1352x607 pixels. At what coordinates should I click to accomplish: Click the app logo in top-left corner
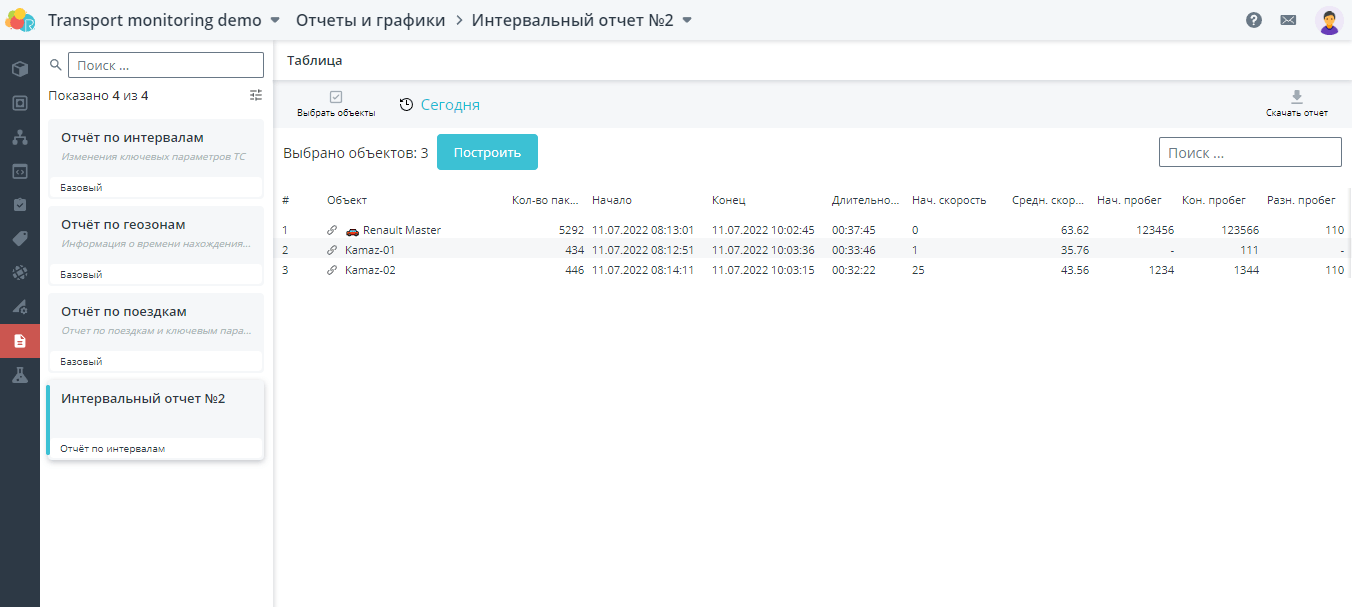(x=20, y=20)
